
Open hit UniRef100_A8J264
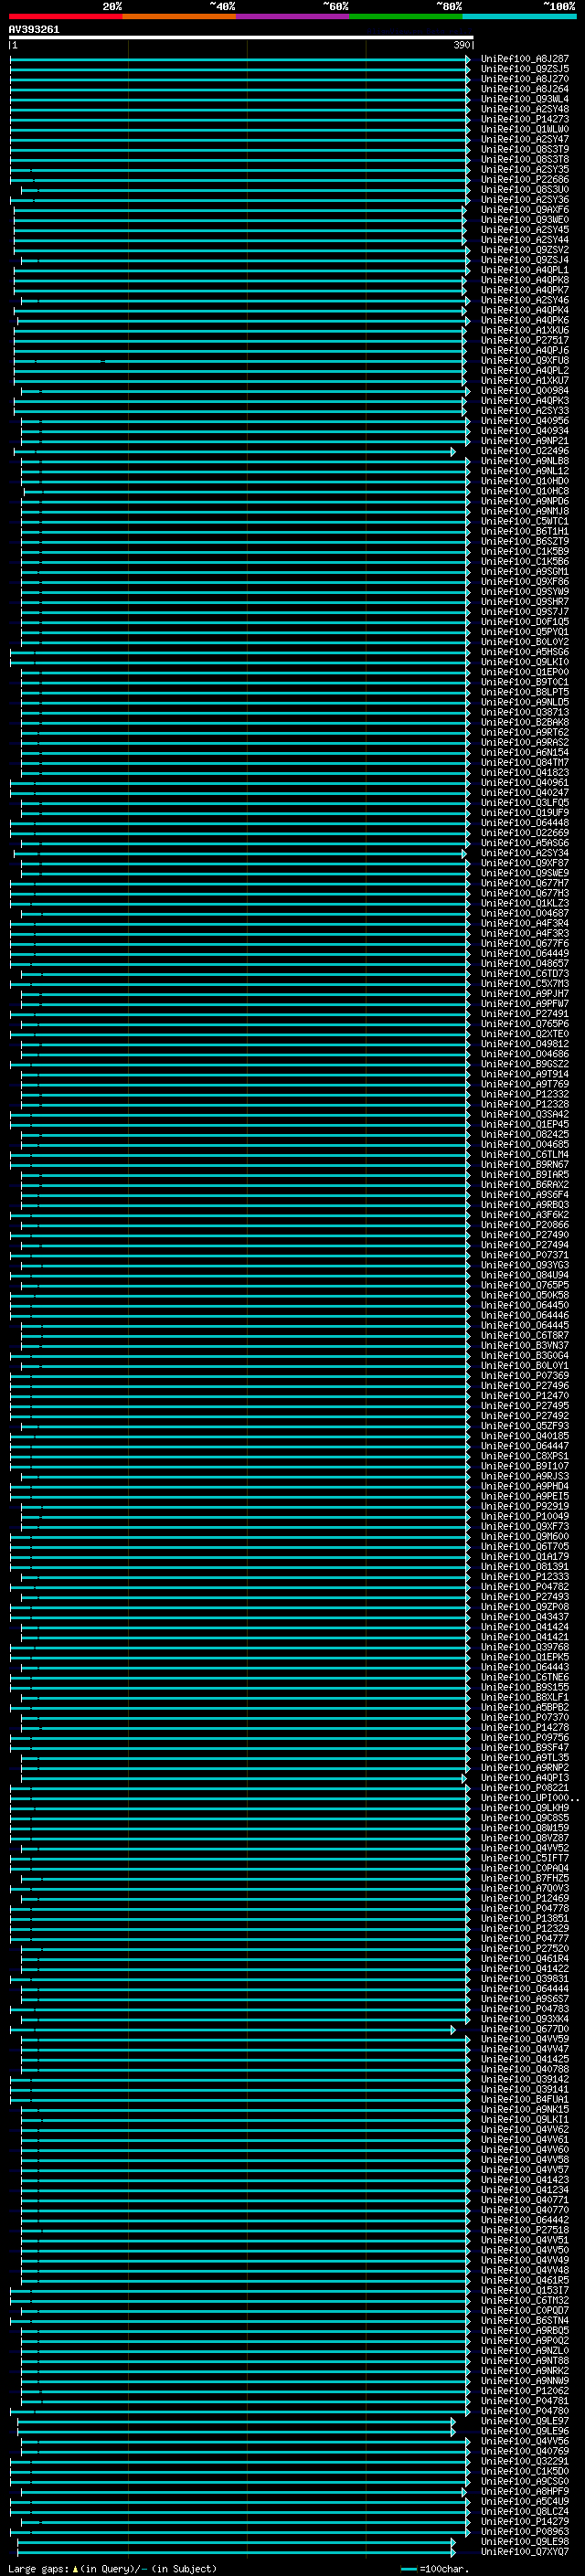coord(525,89)
